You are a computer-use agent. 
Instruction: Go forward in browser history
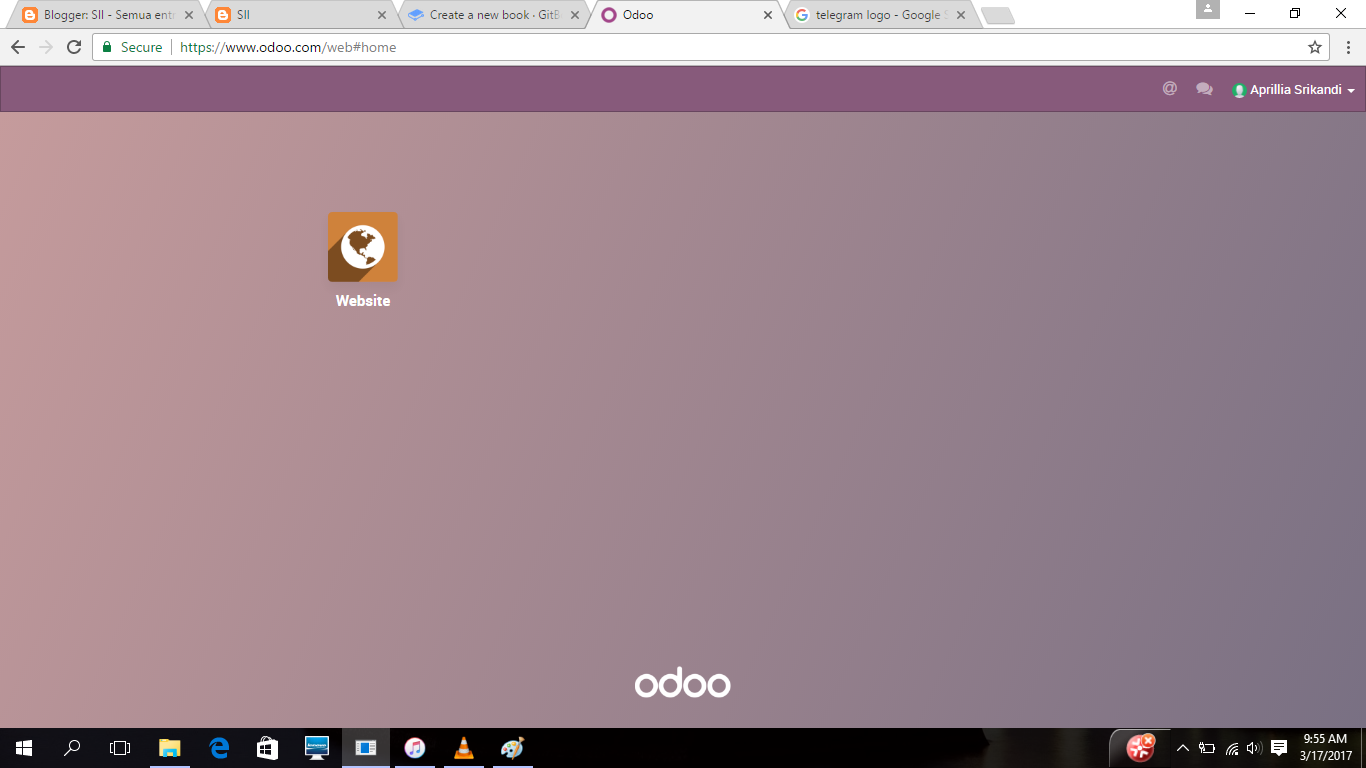[46, 47]
